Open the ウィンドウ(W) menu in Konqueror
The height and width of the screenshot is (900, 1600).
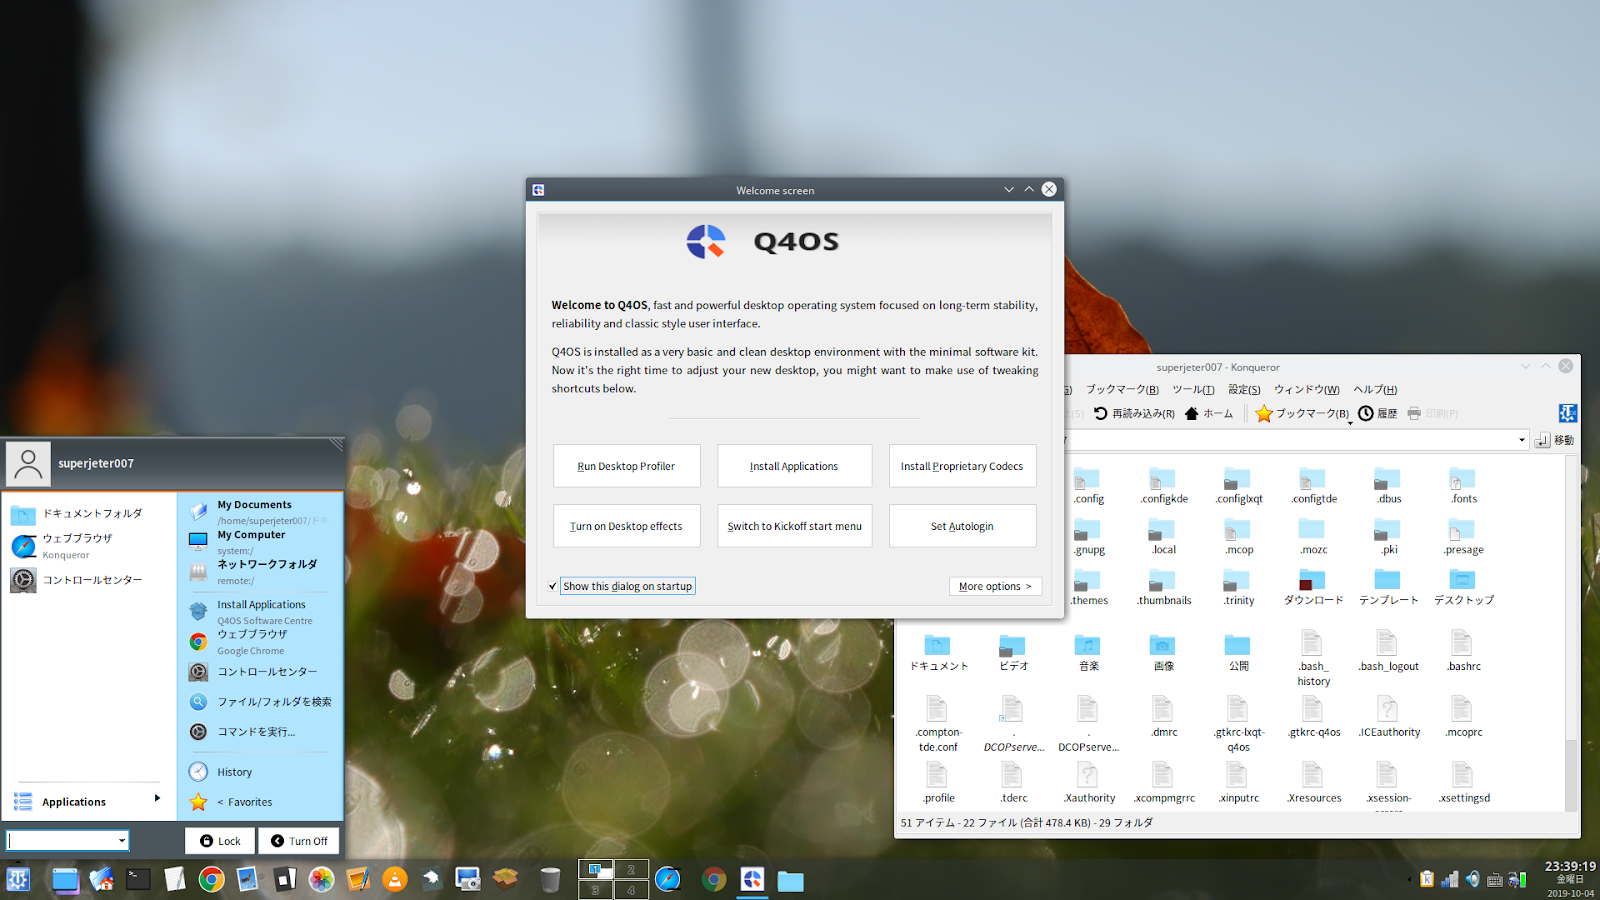coord(1306,389)
